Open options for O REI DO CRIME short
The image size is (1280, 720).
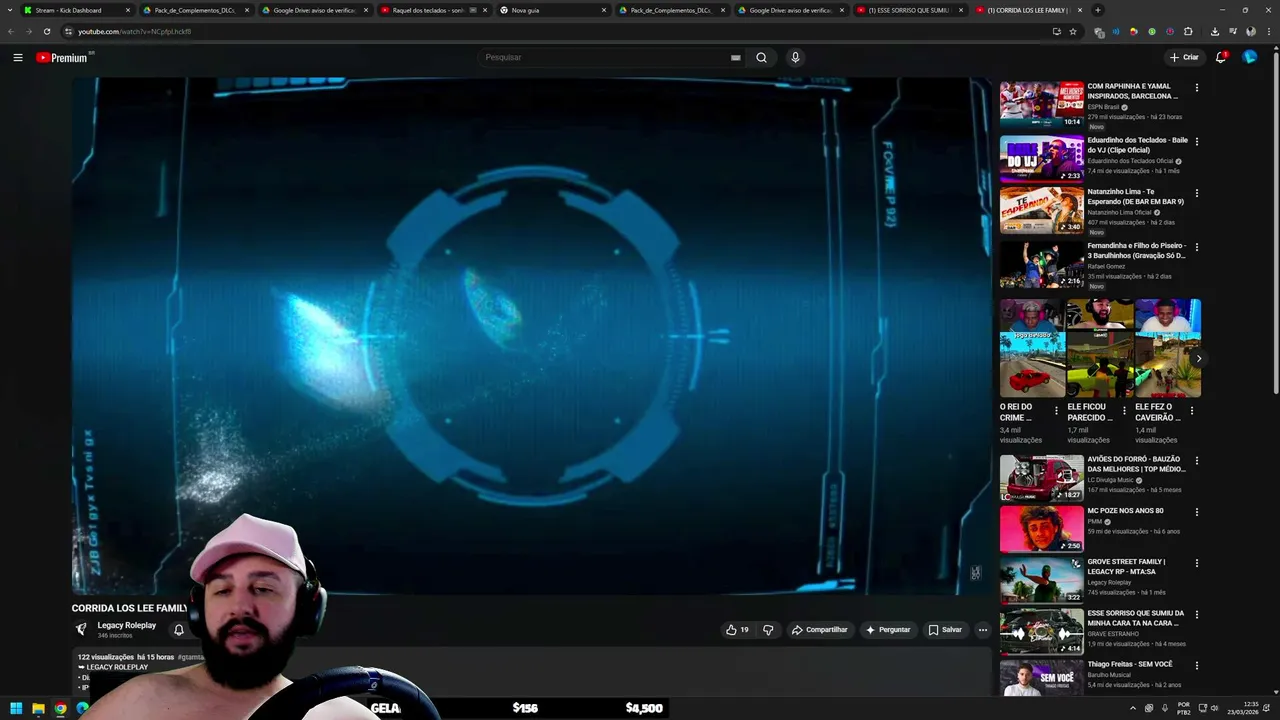1057,411
